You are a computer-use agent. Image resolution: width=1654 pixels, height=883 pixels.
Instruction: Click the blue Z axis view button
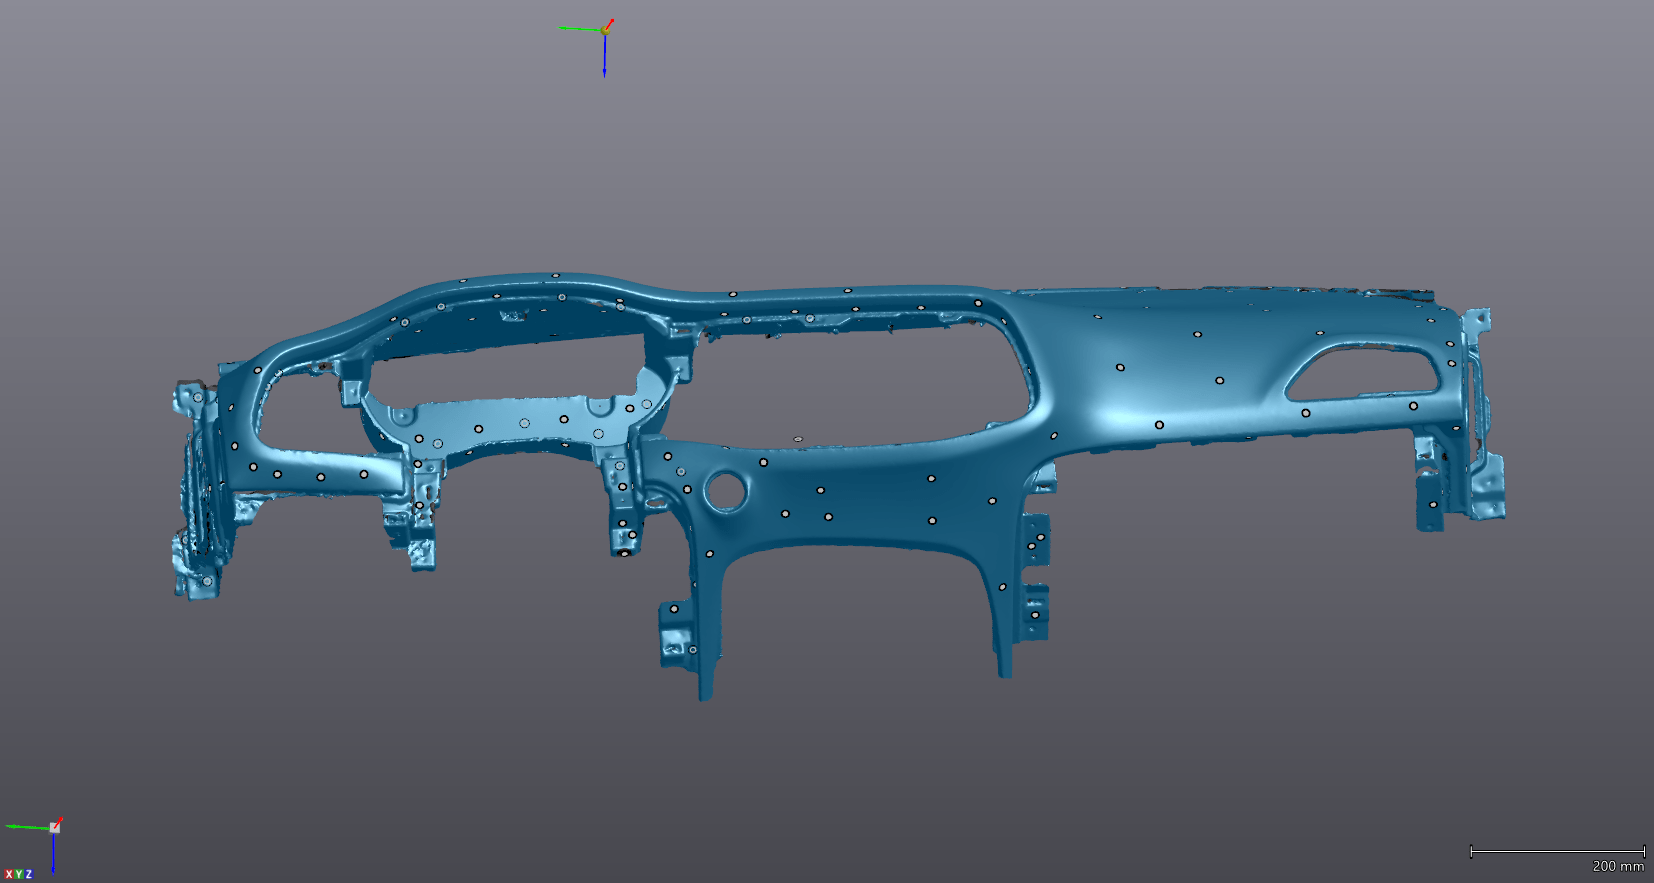click(x=28, y=875)
